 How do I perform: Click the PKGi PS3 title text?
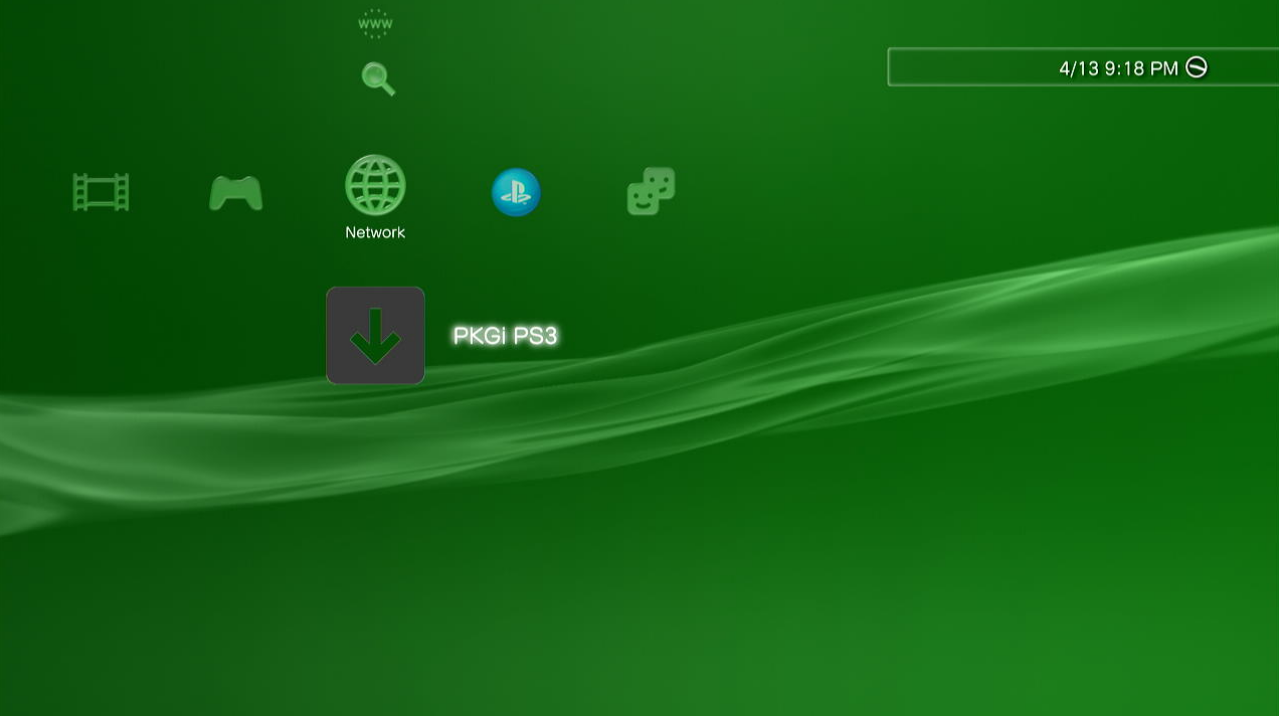pos(505,336)
